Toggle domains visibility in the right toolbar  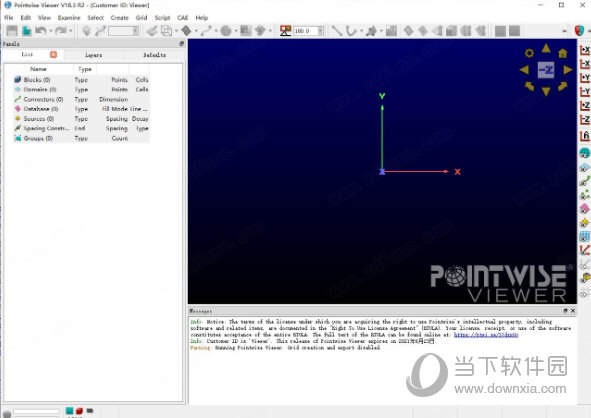point(585,167)
